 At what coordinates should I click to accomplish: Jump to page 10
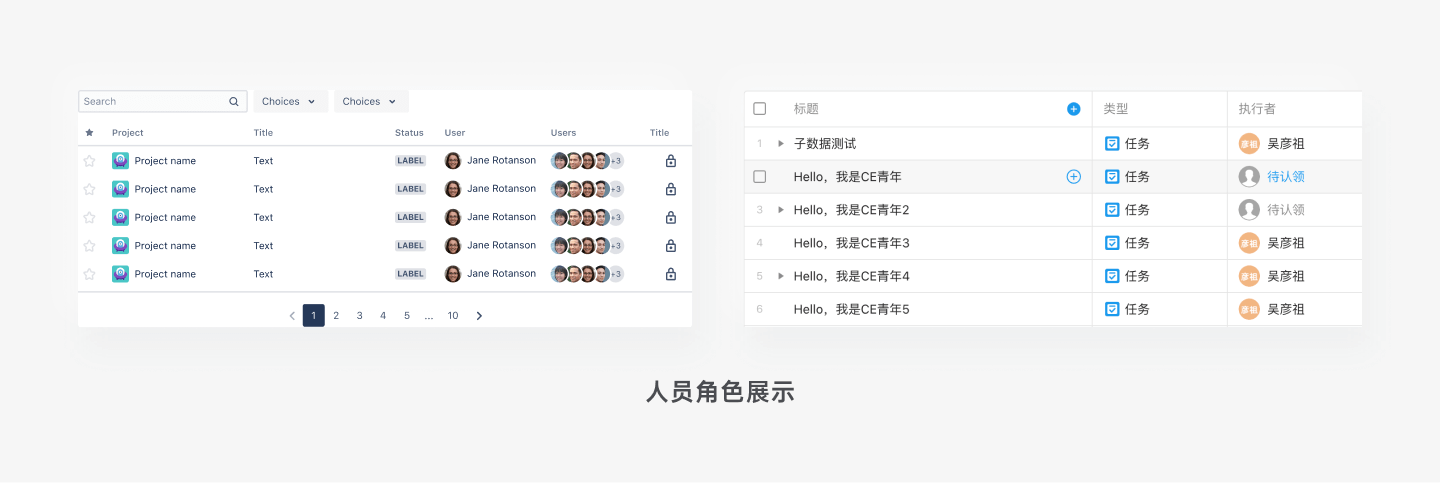pyautogui.click(x=453, y=316)
